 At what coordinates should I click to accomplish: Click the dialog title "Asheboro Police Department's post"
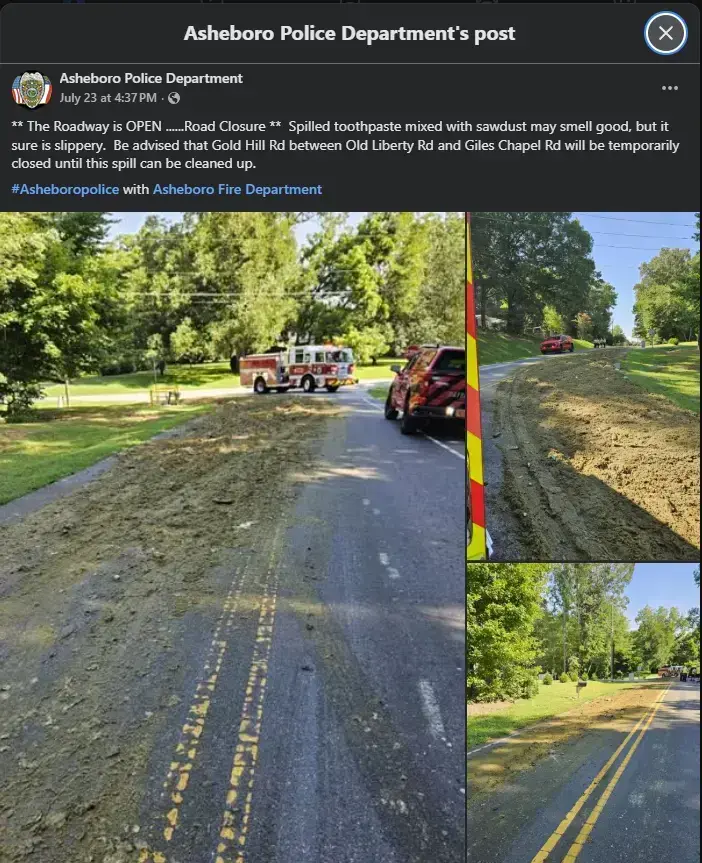350,34
